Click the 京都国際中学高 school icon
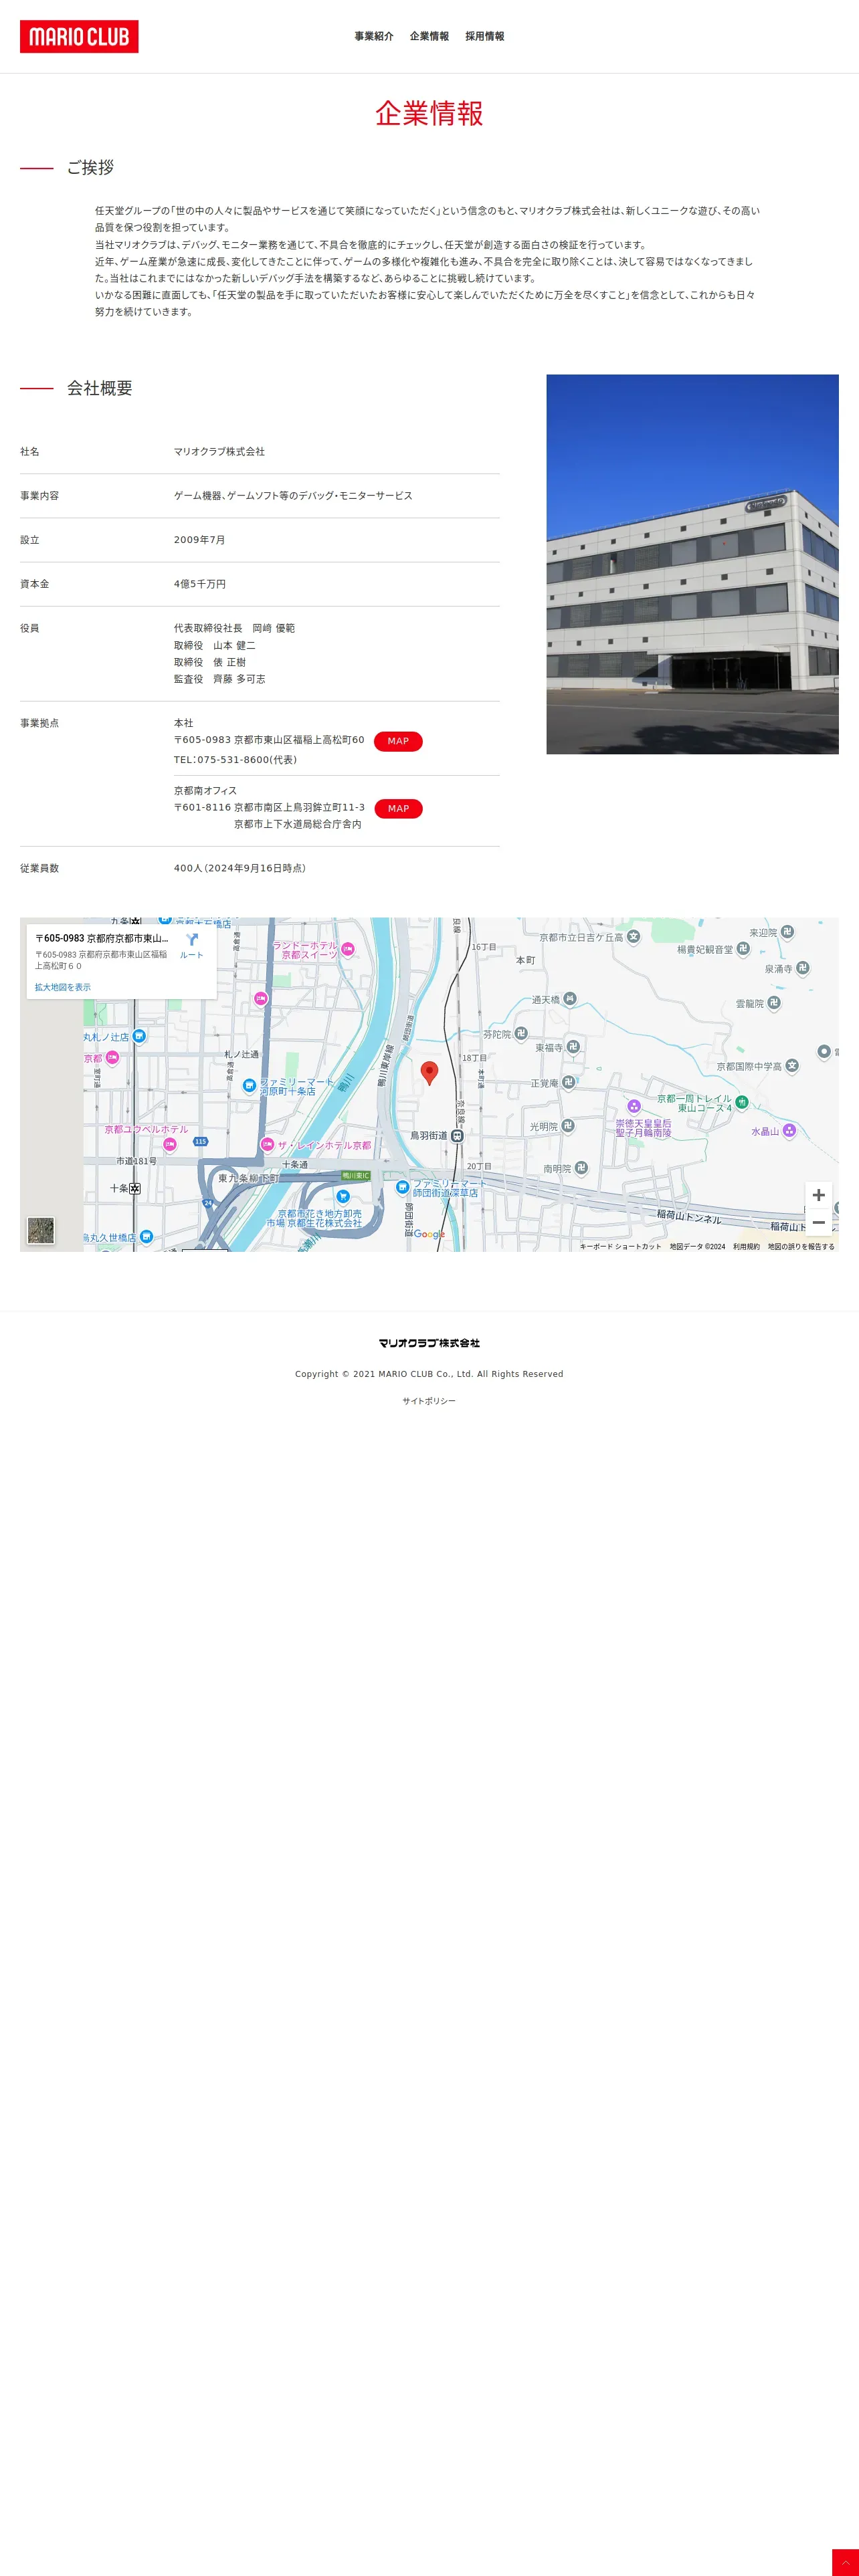The height and width of the screenshot is (2576, 859). click(792, 1066)
